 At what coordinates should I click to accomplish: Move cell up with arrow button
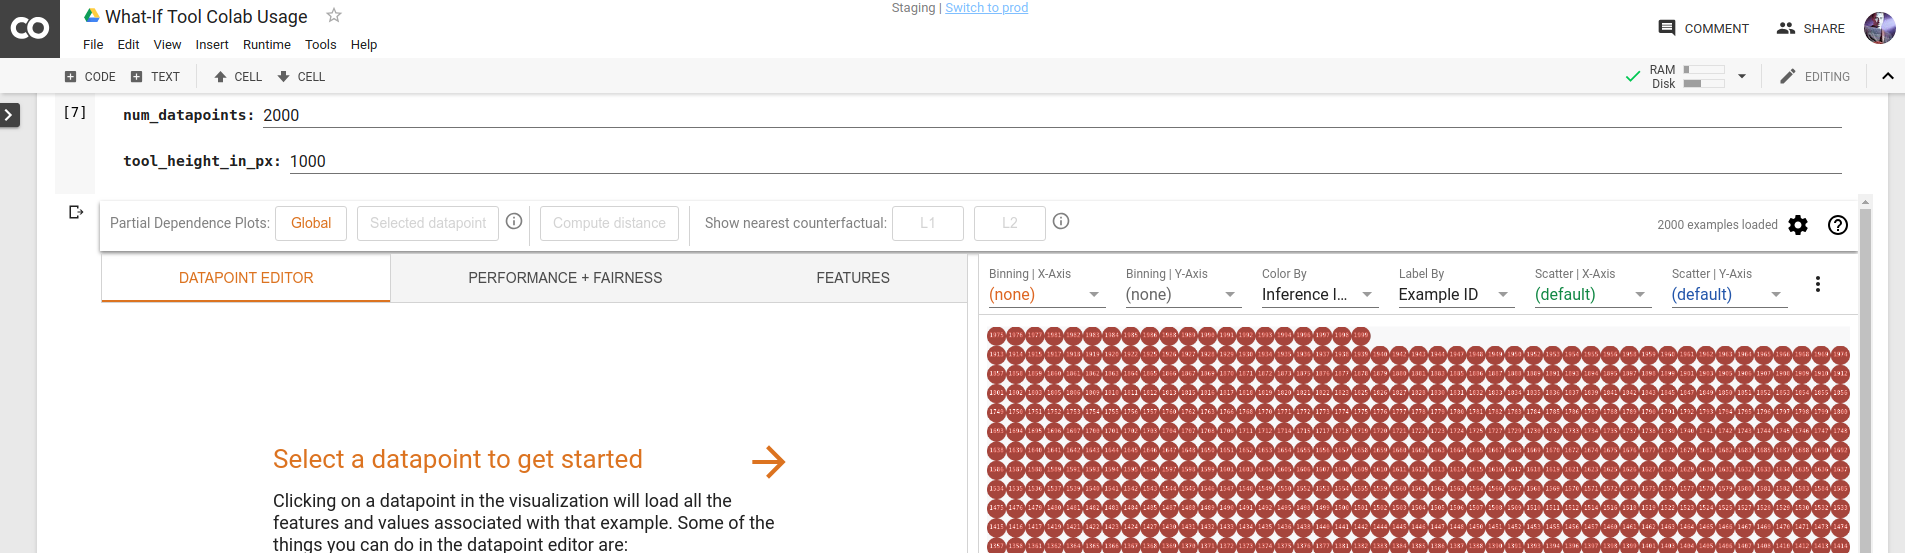coord(238,77)
